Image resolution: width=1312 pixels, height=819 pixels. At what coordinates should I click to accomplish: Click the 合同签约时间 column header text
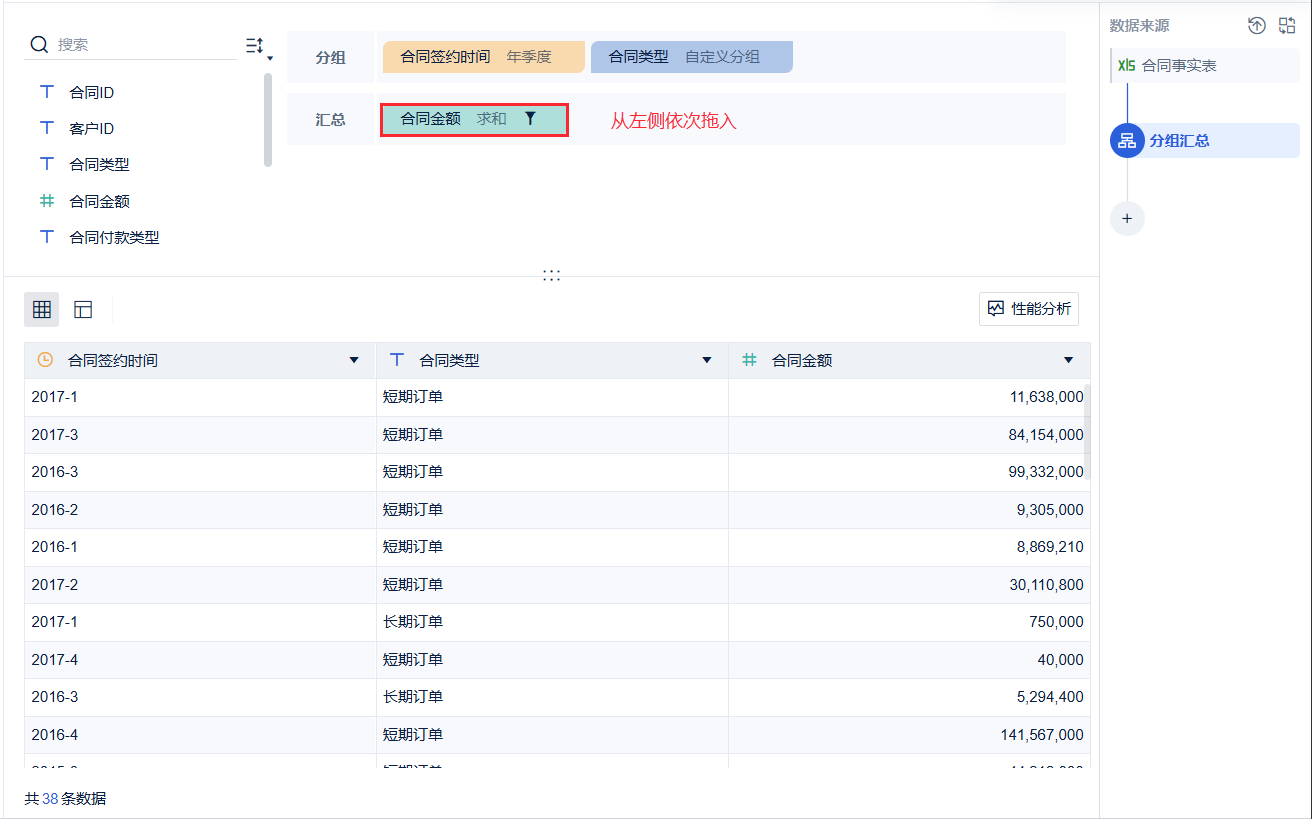coord(112,360)
